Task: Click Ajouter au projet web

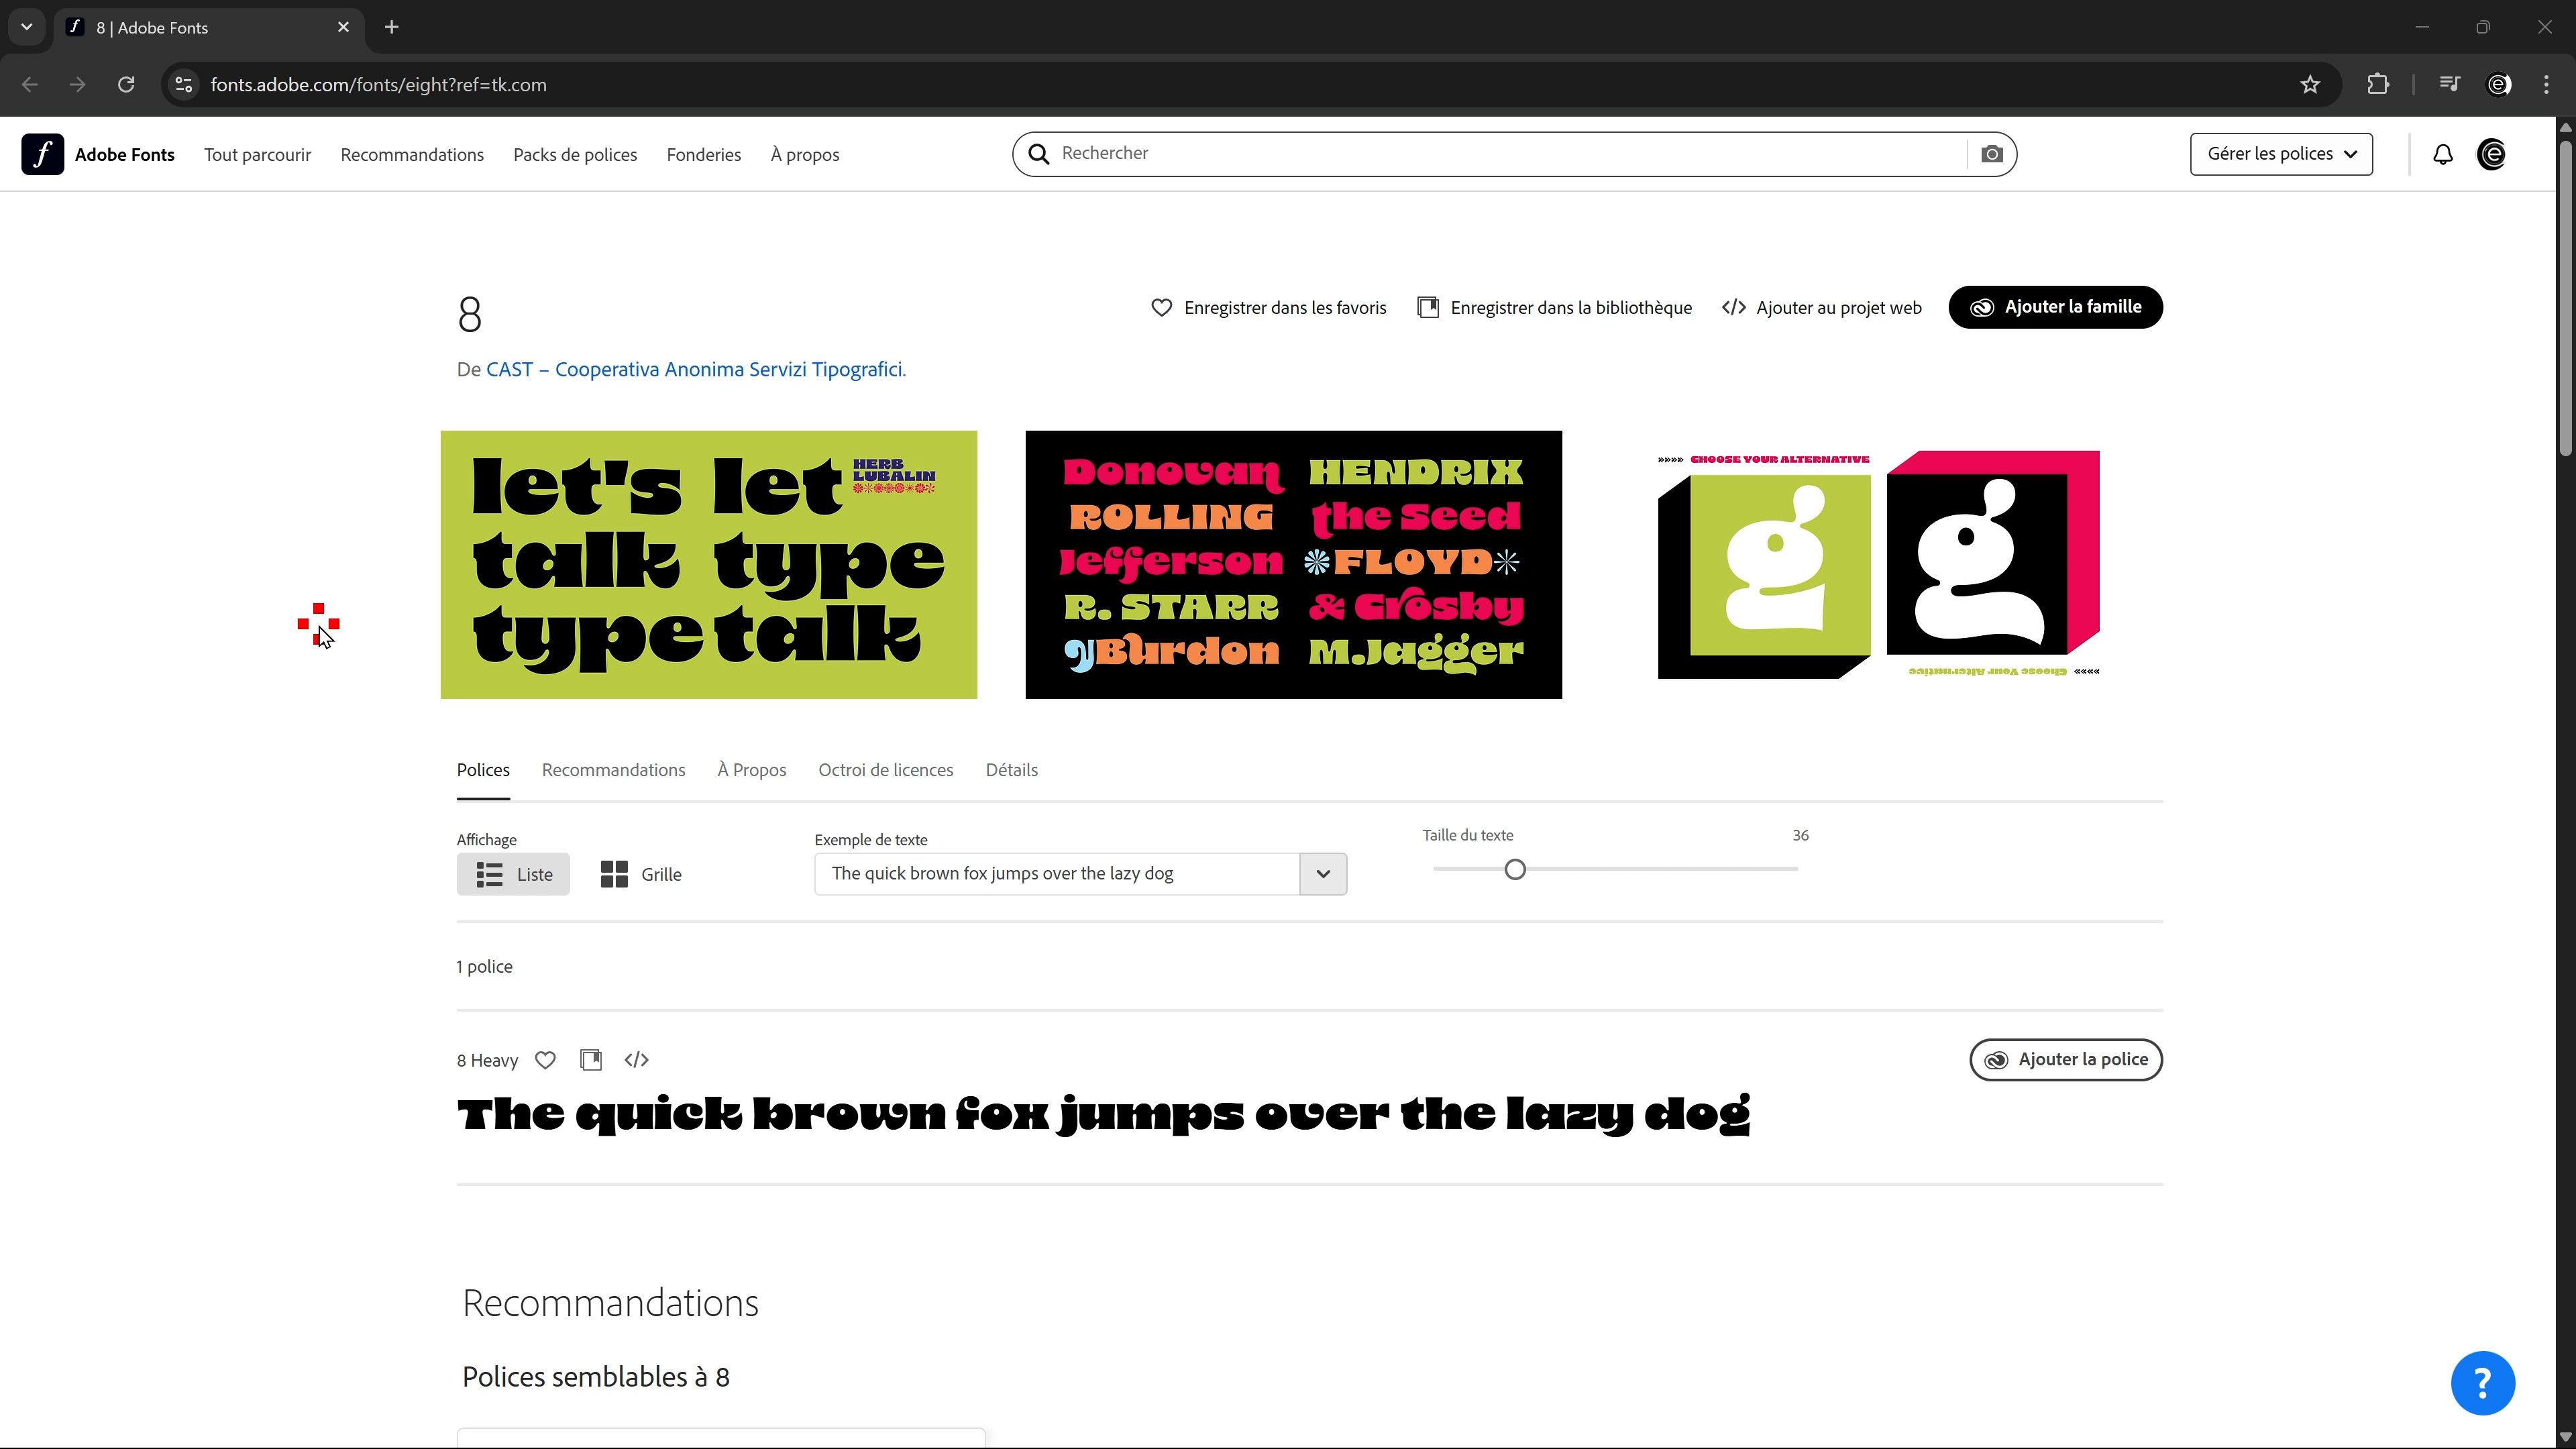Action: (1821, 308)
